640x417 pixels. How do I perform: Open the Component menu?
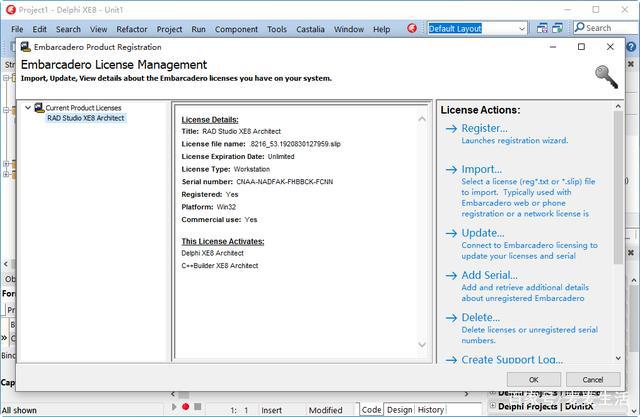pyautogui.click(x=236, y=29)
